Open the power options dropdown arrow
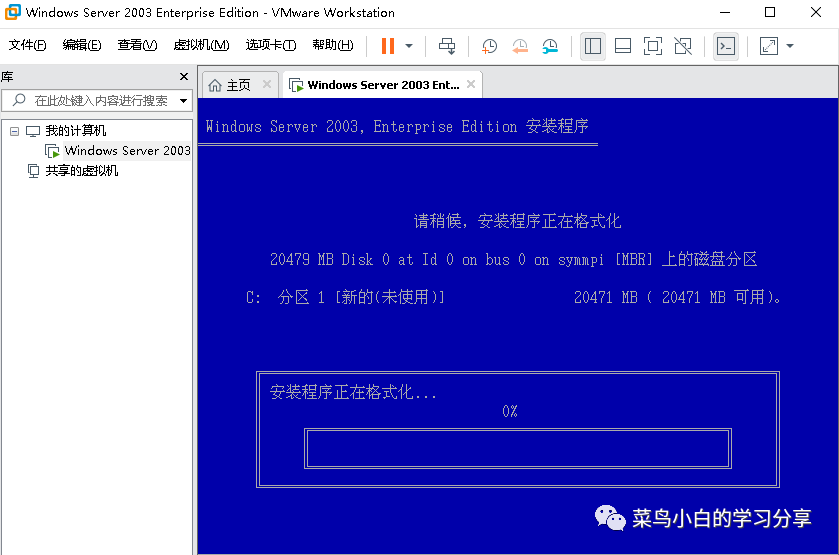The image size is (839, 555). pyautogui.click(x=409, y=46)
